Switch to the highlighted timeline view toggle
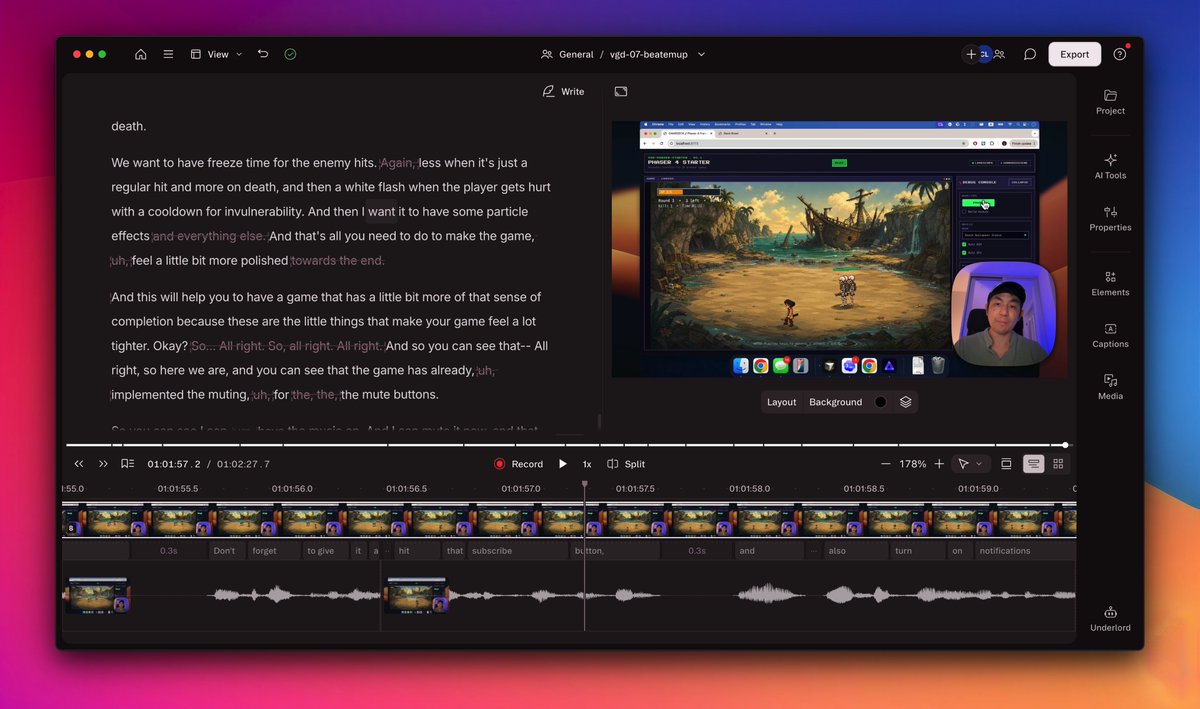1200x709 pixels. (1033, 464)
